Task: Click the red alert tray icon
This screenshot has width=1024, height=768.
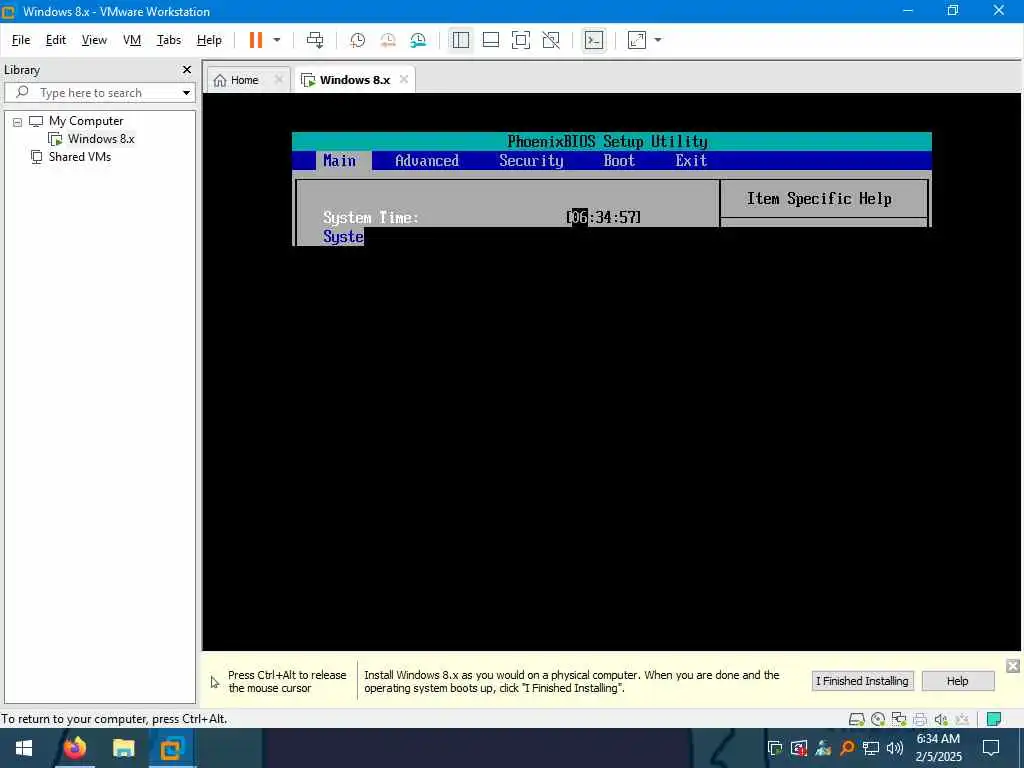Action: click(799, 748)
